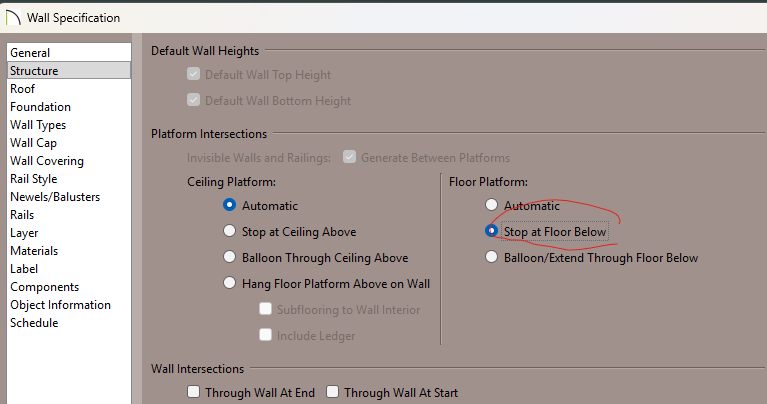Image resolution: width=767 pixels, height=404 pixels.
Task: Switch to the Schedule panel
Action: click(34, 323)
